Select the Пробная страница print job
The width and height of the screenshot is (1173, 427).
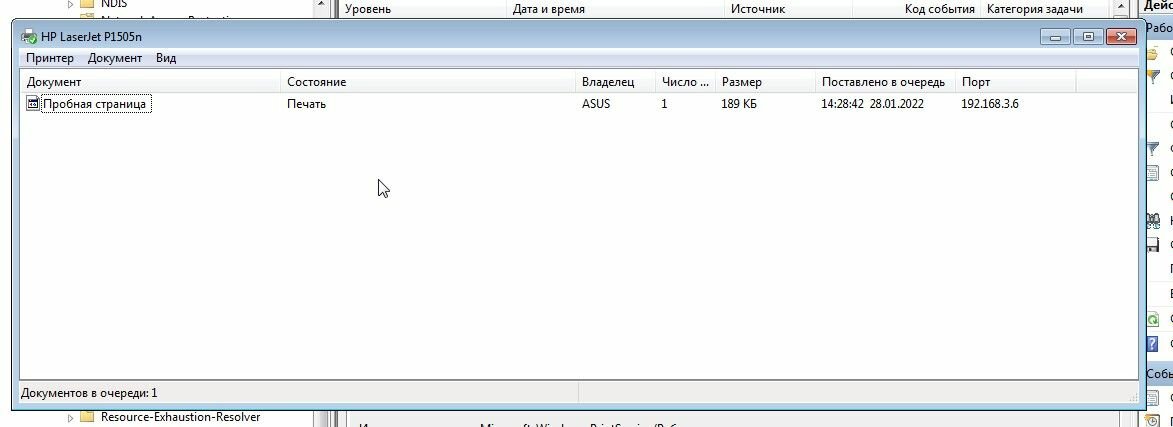pos(94,104)
